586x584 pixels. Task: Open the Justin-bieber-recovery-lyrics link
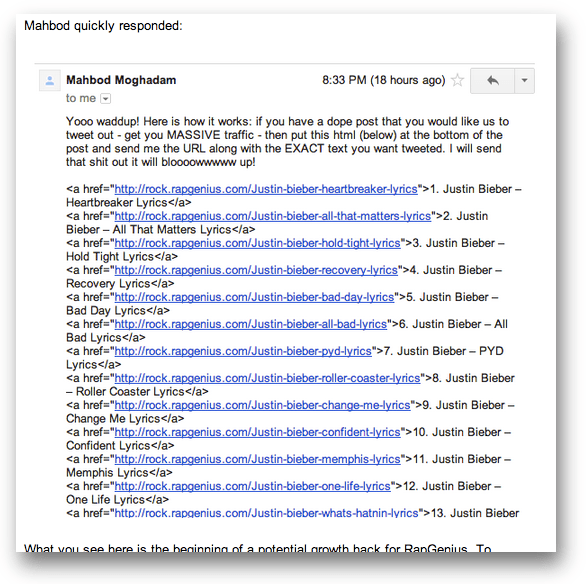point(256,270)
